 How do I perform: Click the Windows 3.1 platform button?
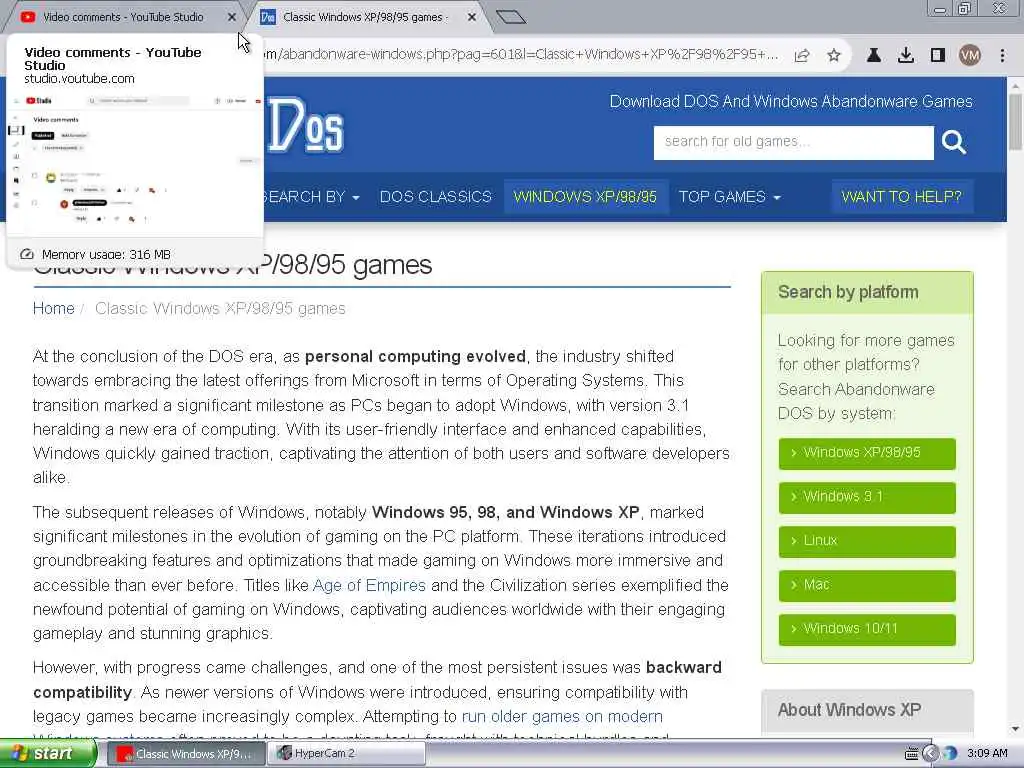click(x=867, y=497)
